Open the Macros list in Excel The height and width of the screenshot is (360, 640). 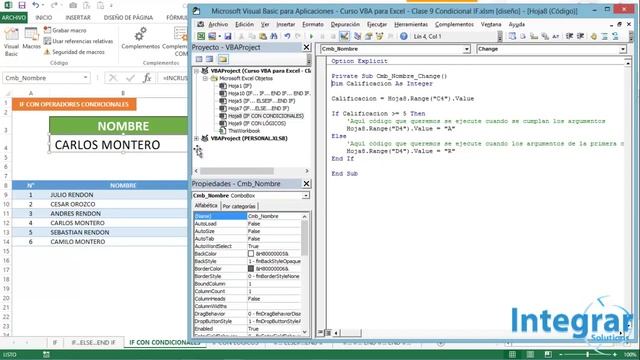click(31, 39)
